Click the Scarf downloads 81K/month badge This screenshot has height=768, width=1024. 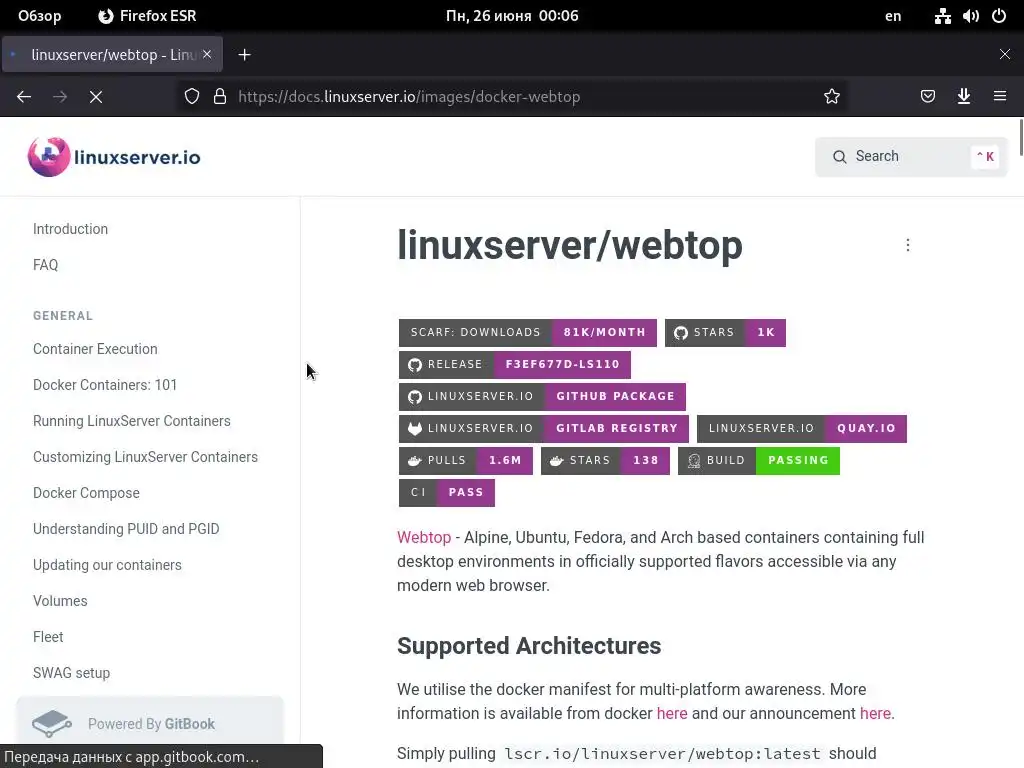[528, 332]
